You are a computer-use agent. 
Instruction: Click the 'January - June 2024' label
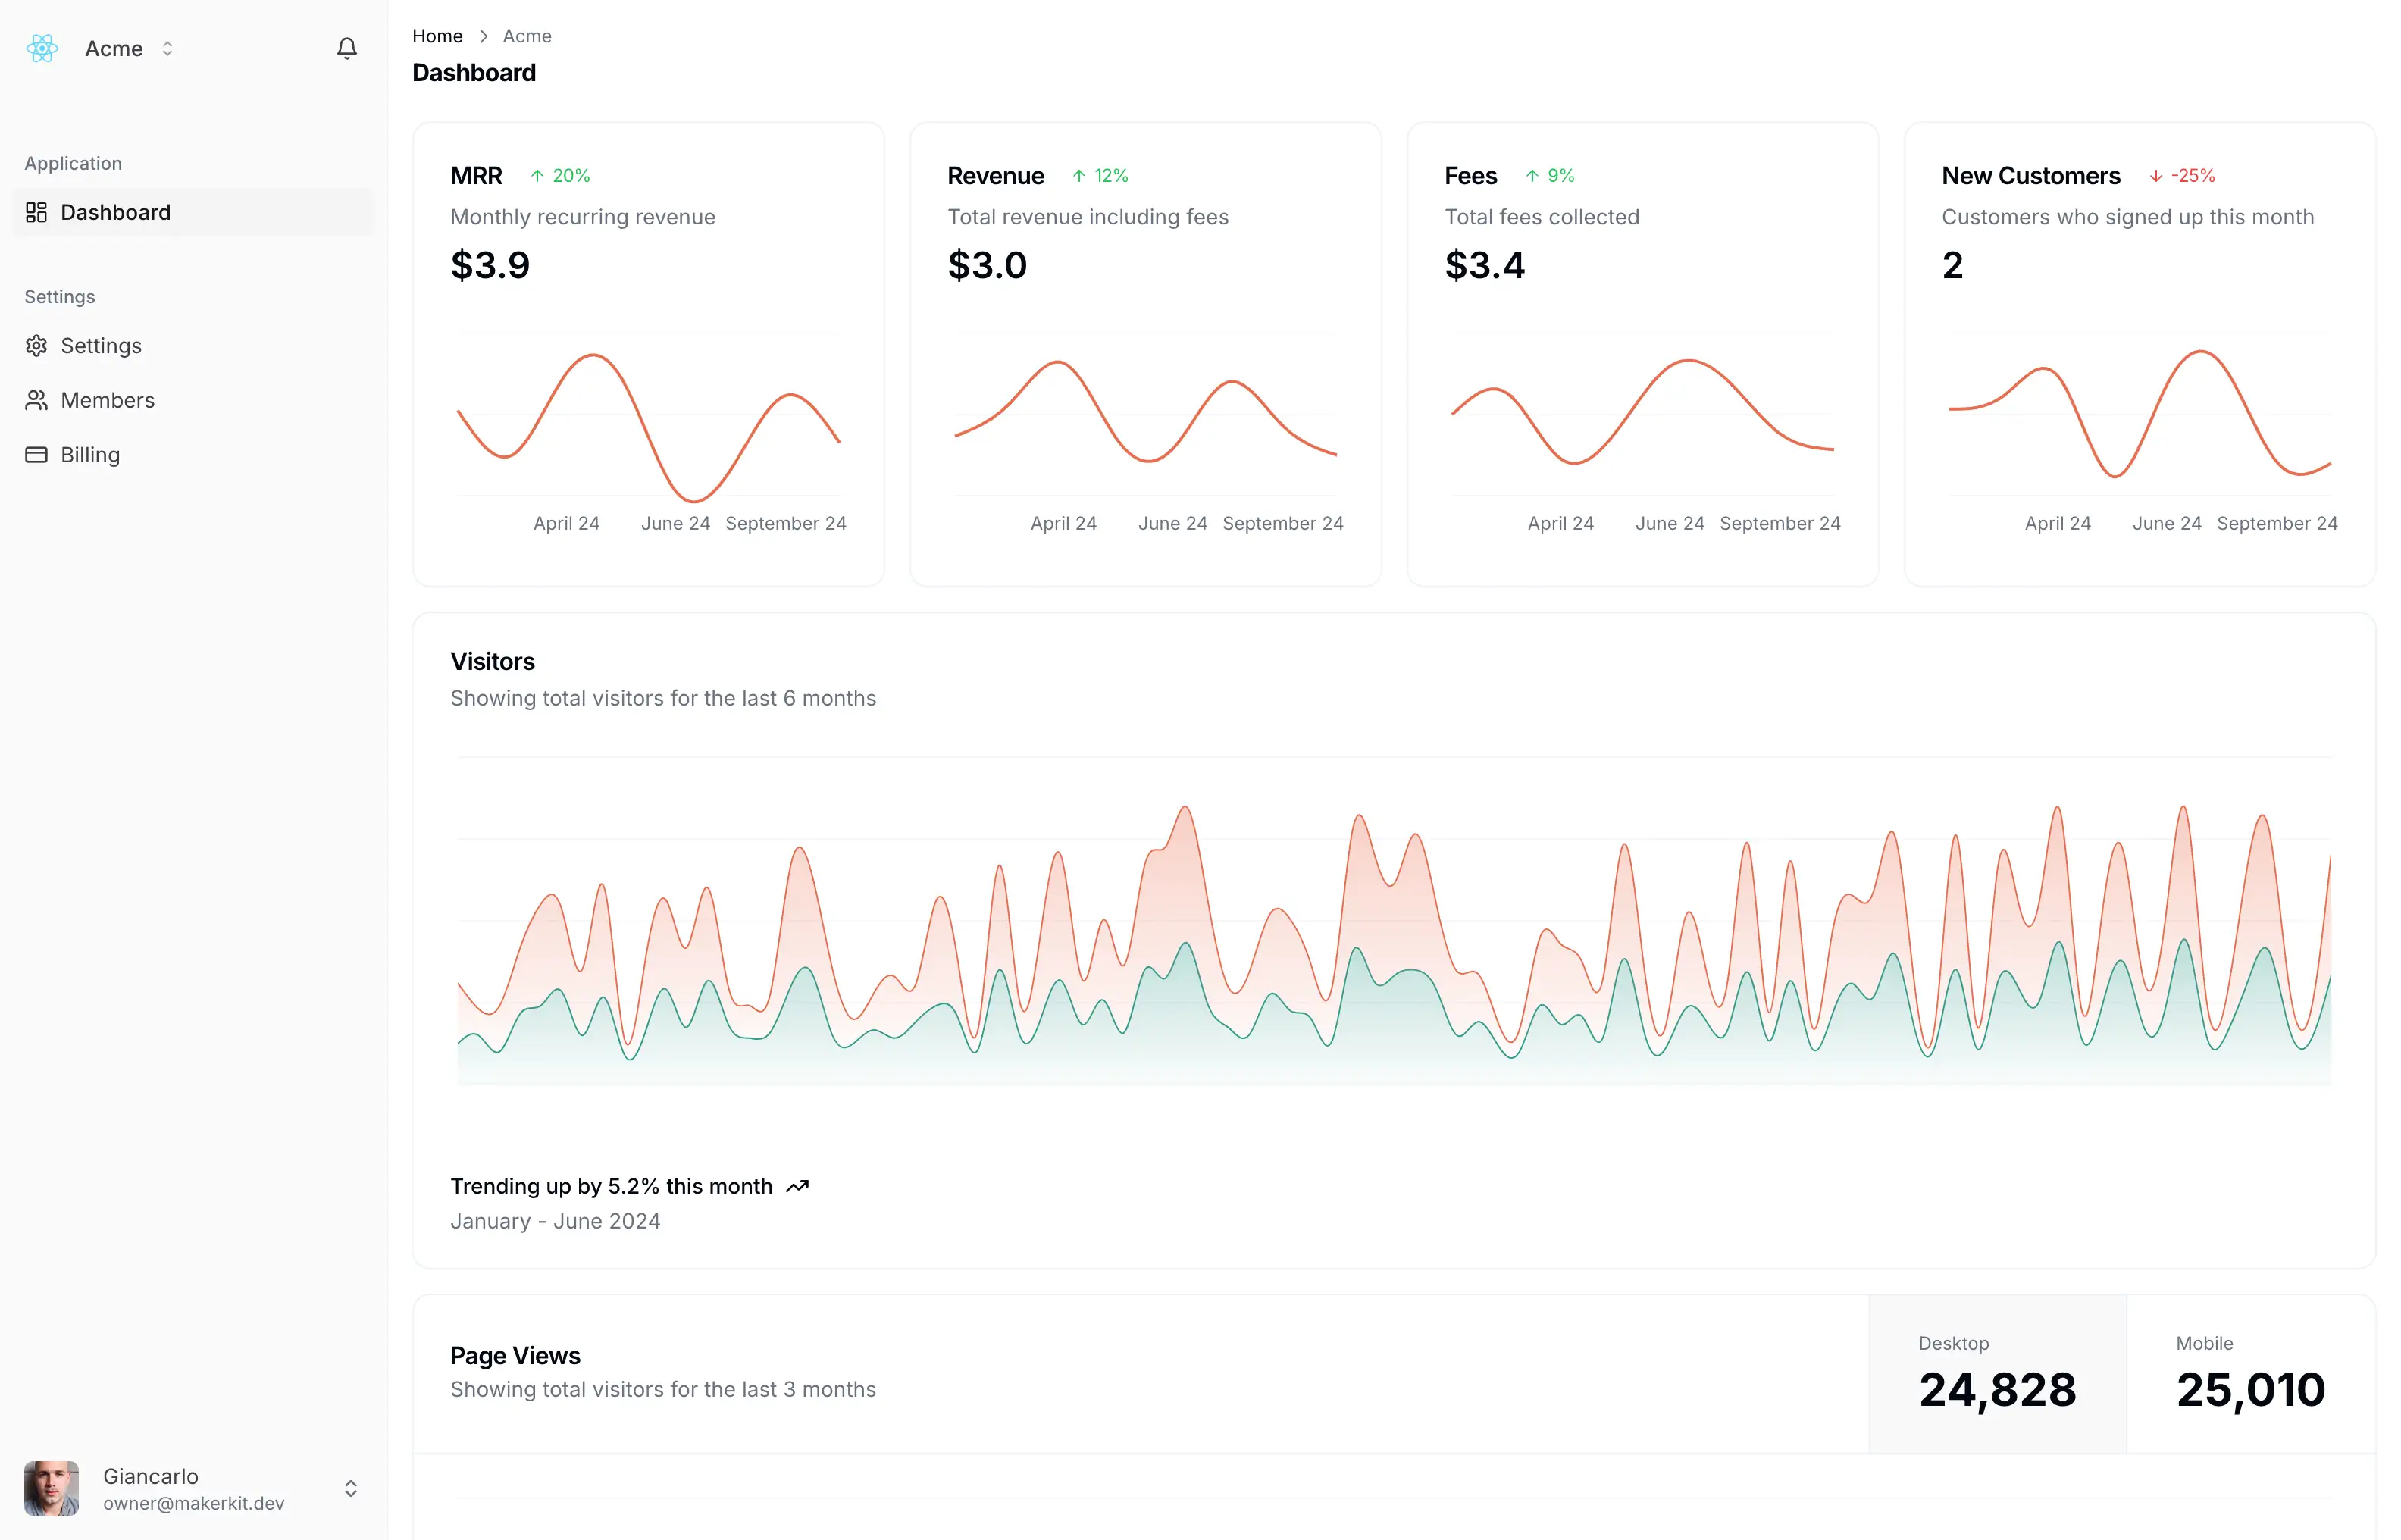[555, 1221]
